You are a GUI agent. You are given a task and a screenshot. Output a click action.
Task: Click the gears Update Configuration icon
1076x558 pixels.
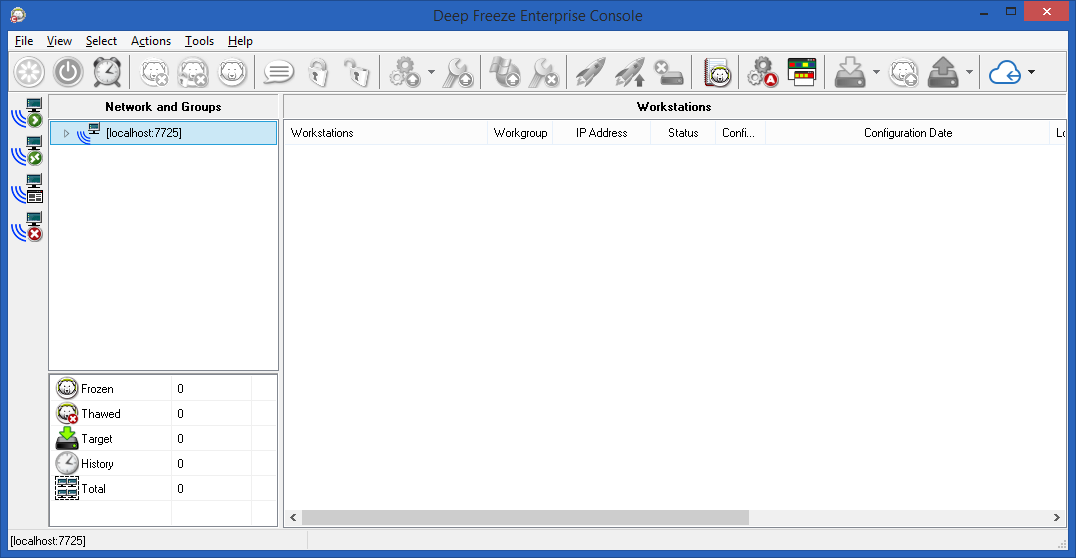tap(405, 72)
